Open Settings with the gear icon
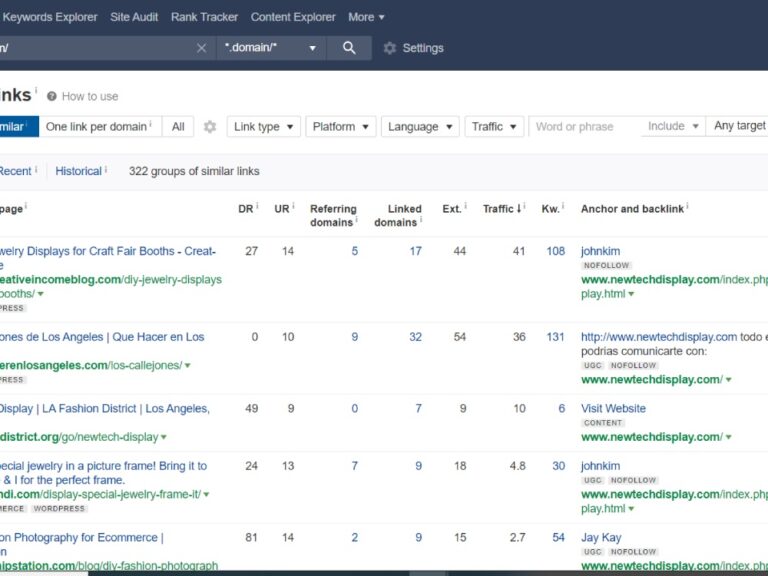 coord(389,48)
